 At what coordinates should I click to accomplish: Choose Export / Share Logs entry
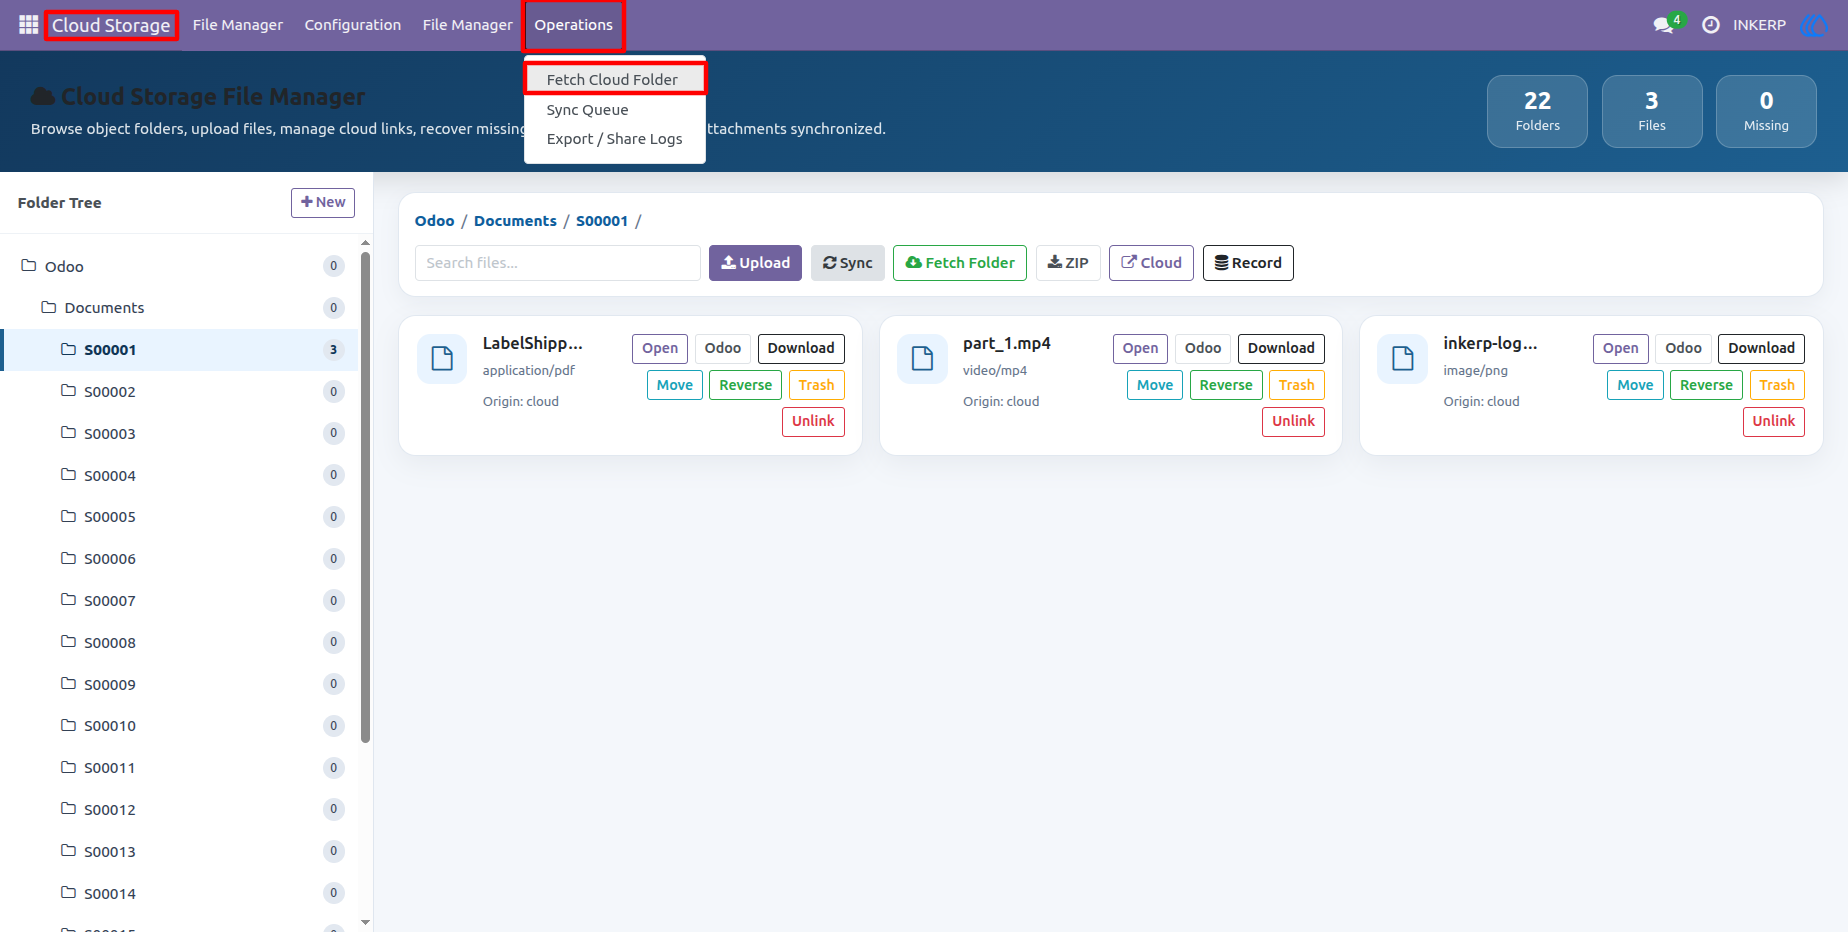(x=615, y=139)
